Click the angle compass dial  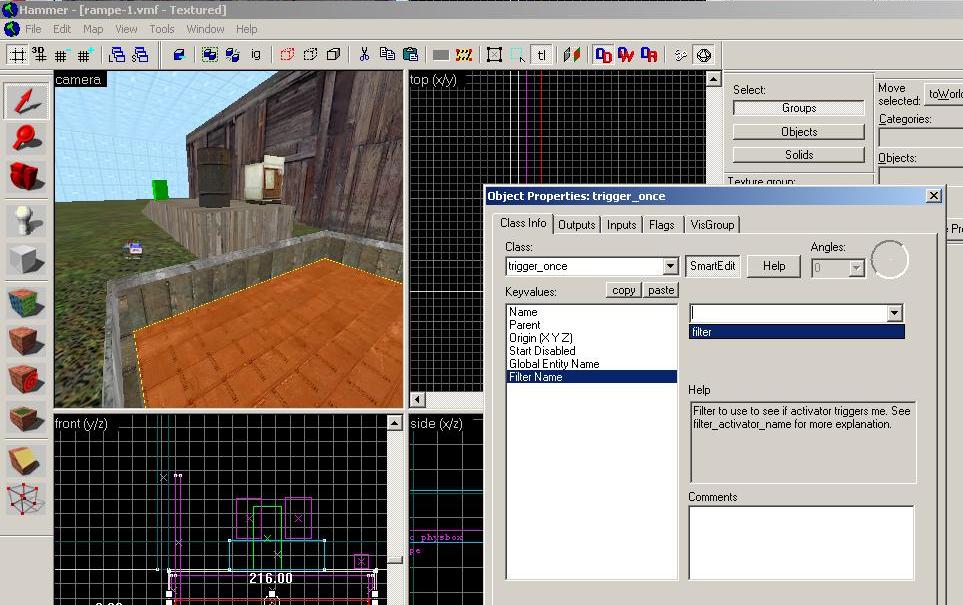pyautogui.click(x=889, y=259)
